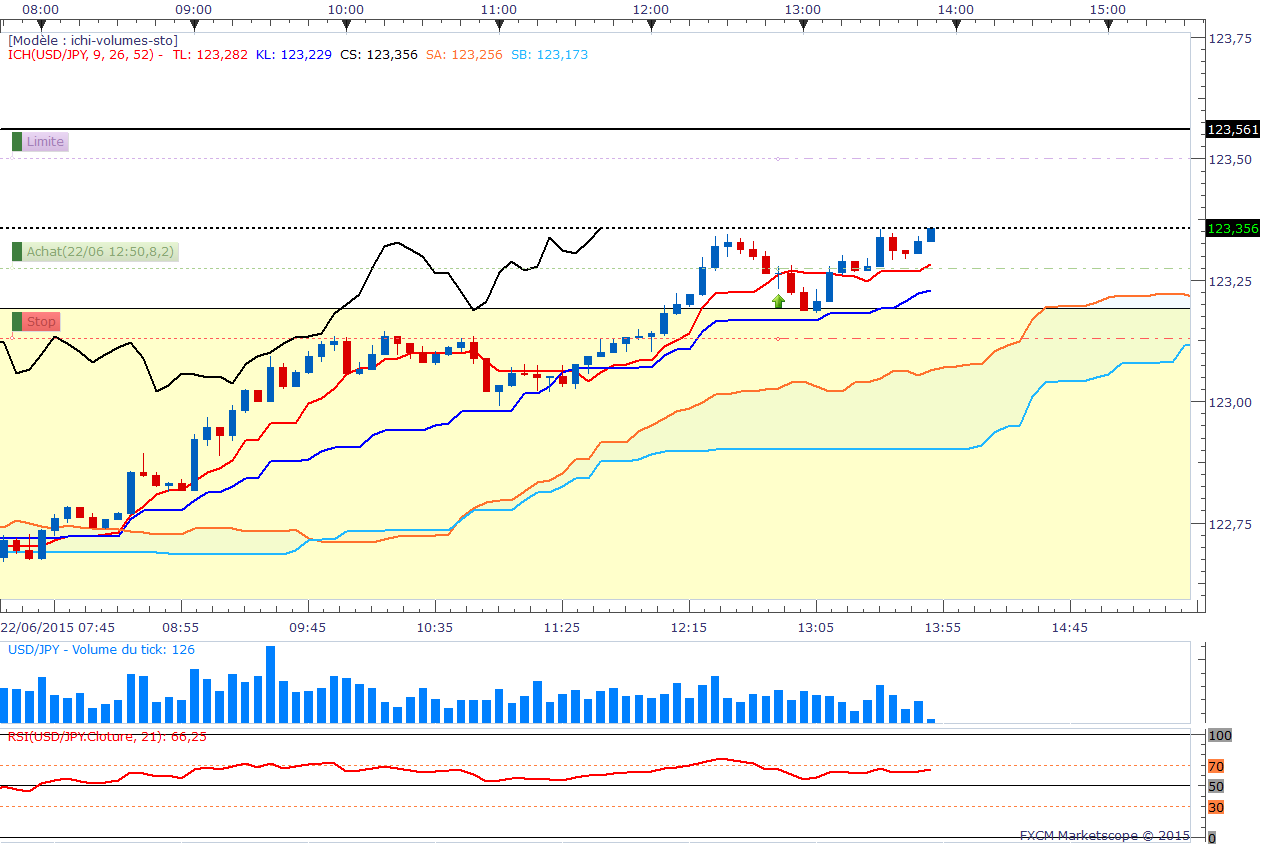The width and height of the screenshot is (1263, 844).
Task: Click the 123,25 price axis label
Action: (x=1230, y=281)
